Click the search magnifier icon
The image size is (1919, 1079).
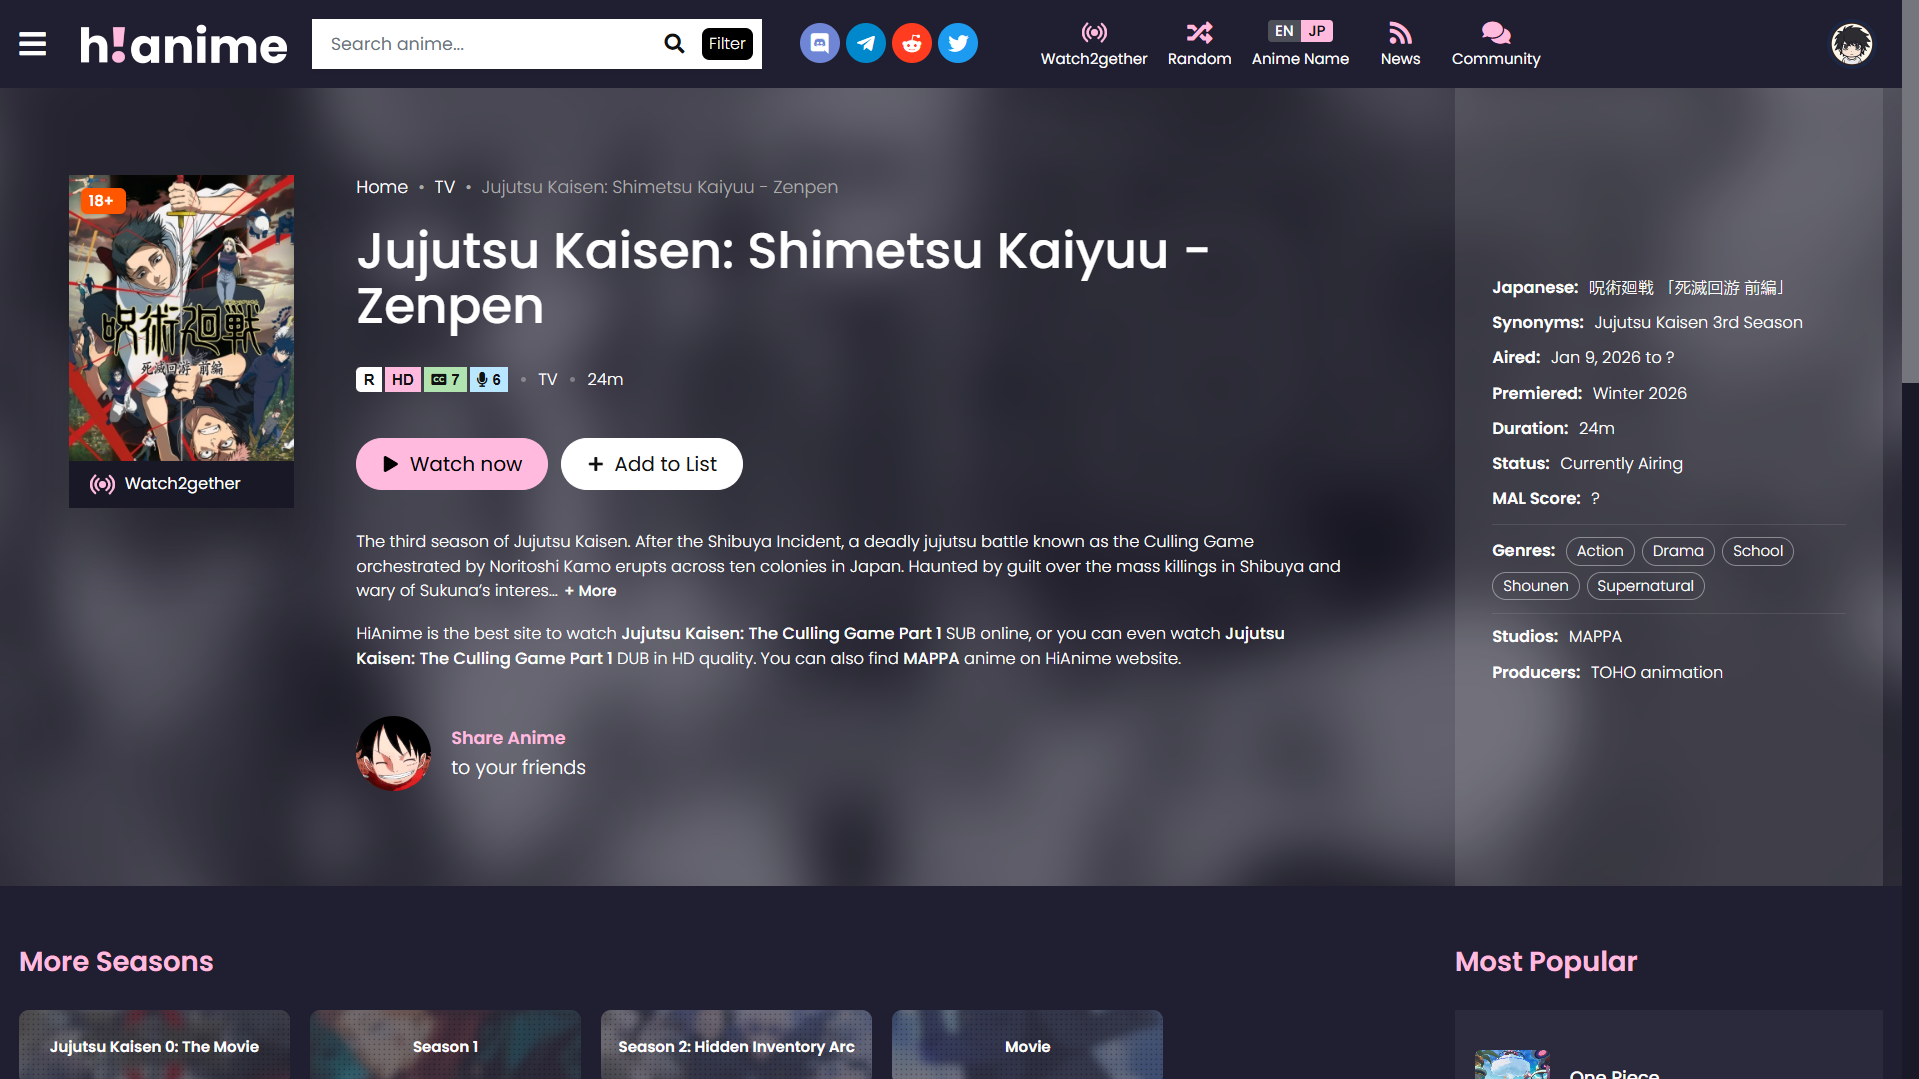[674, 44]
